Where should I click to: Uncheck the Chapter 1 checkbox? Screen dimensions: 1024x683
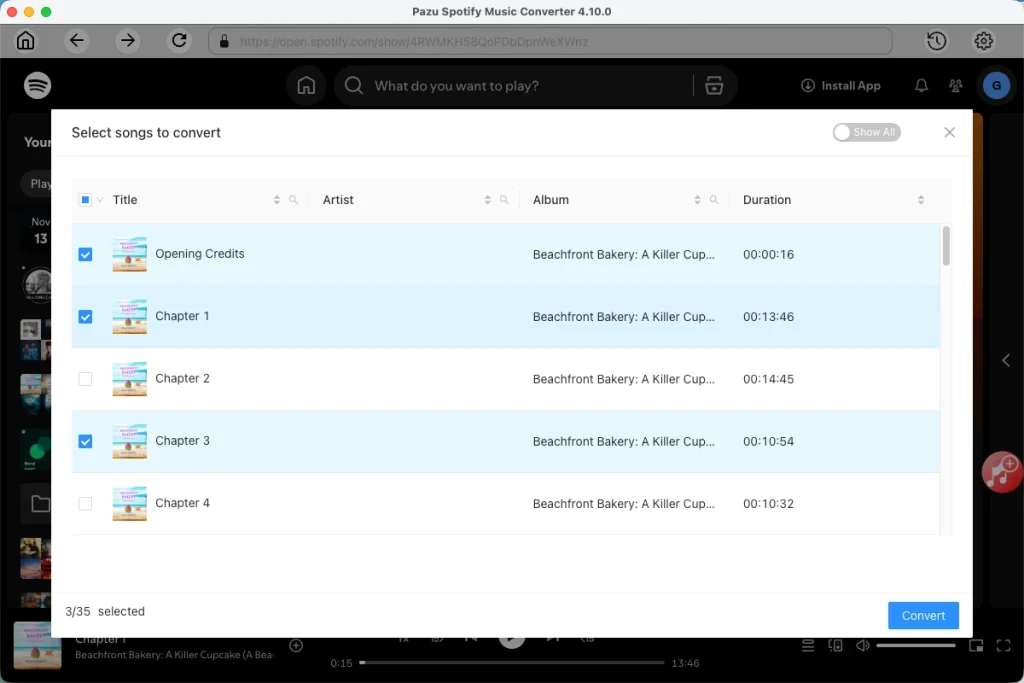coord(85,317)
